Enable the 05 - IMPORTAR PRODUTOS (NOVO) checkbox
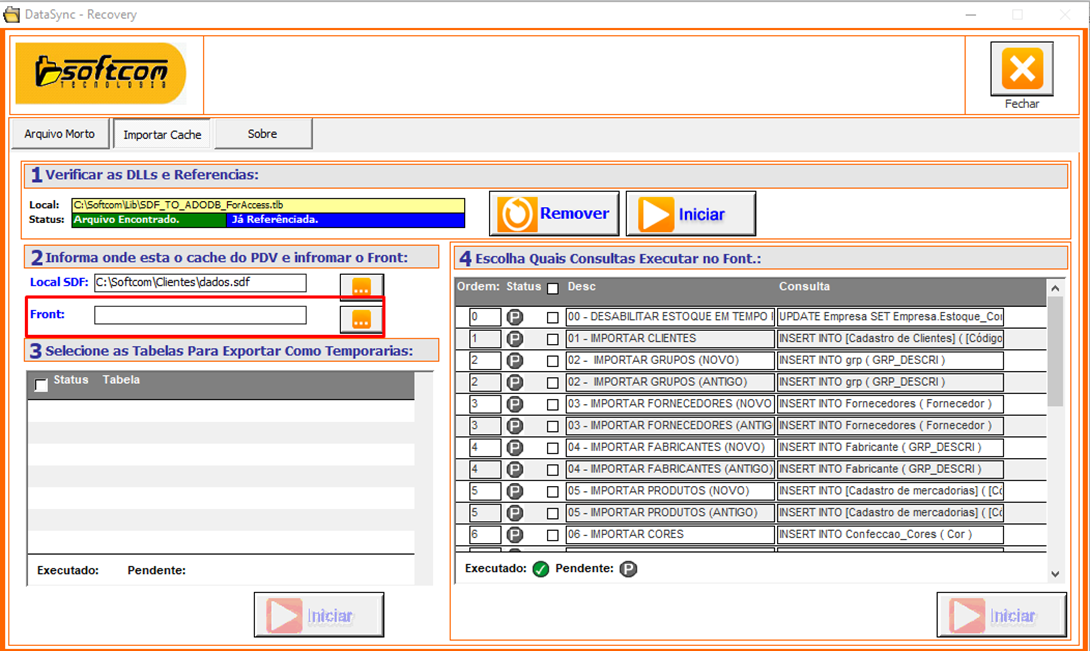 click(x=553, y=491)
